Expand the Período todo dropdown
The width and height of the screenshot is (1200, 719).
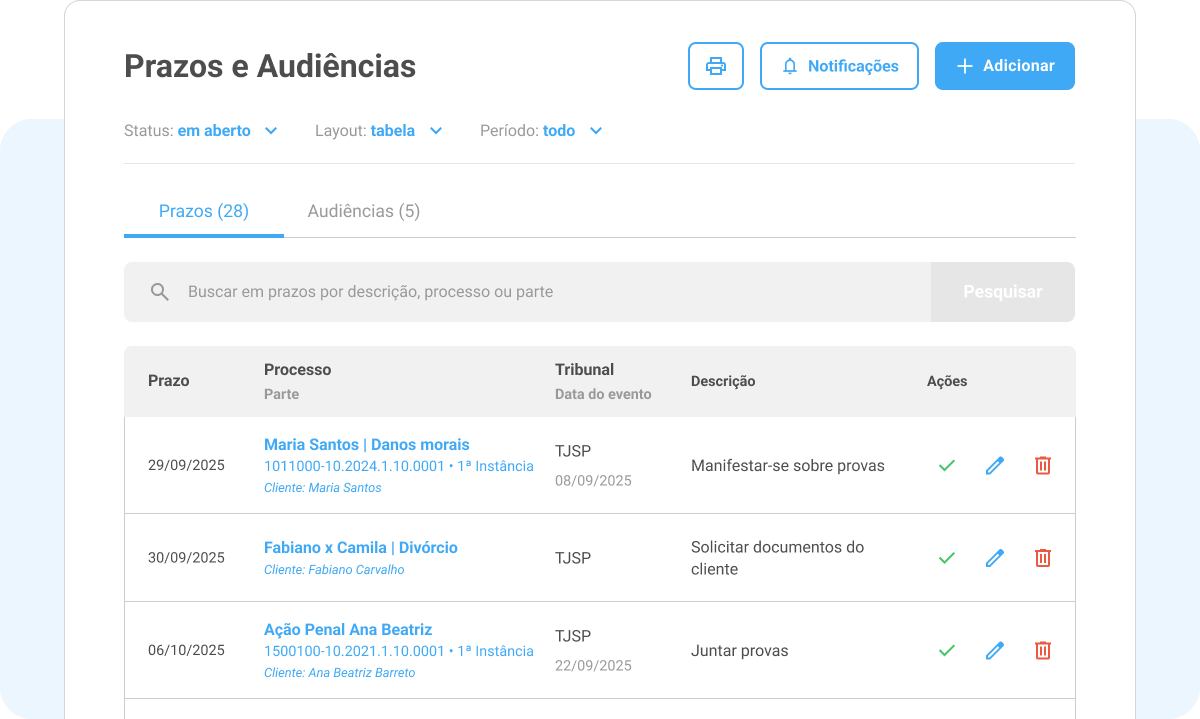point(560,130)
